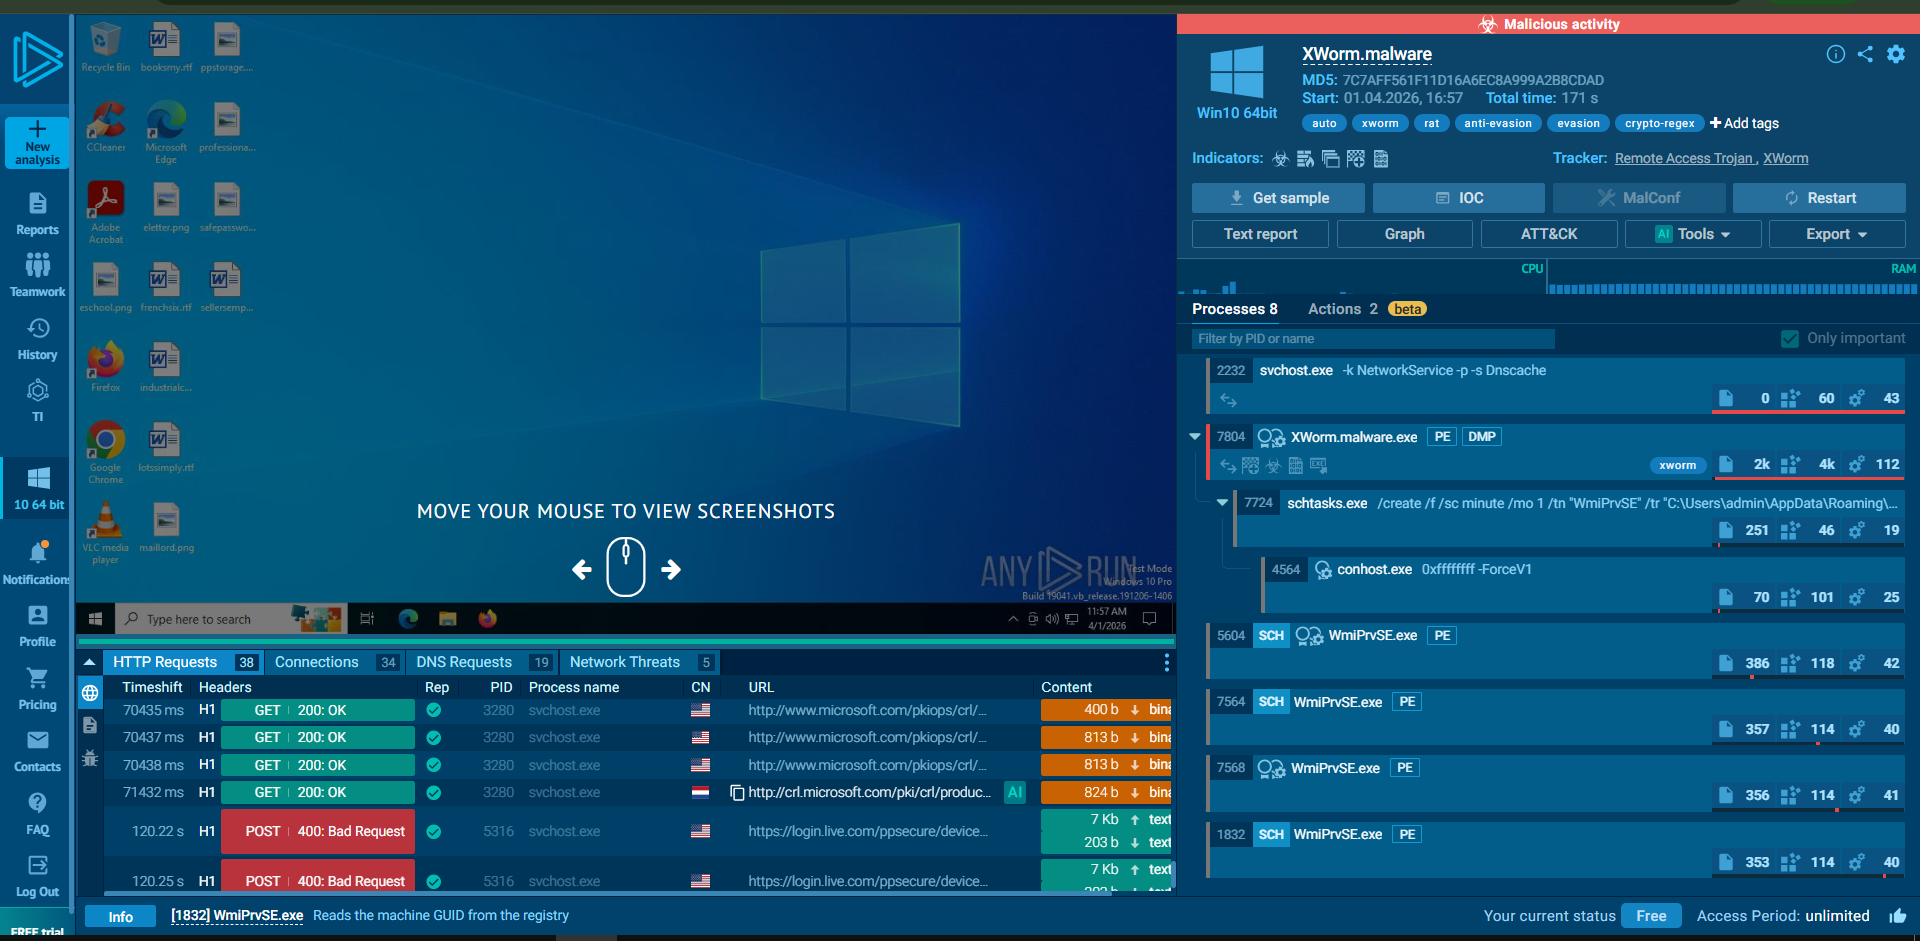
Task: Open the Reports sidebar section
Action: [37, 214]
